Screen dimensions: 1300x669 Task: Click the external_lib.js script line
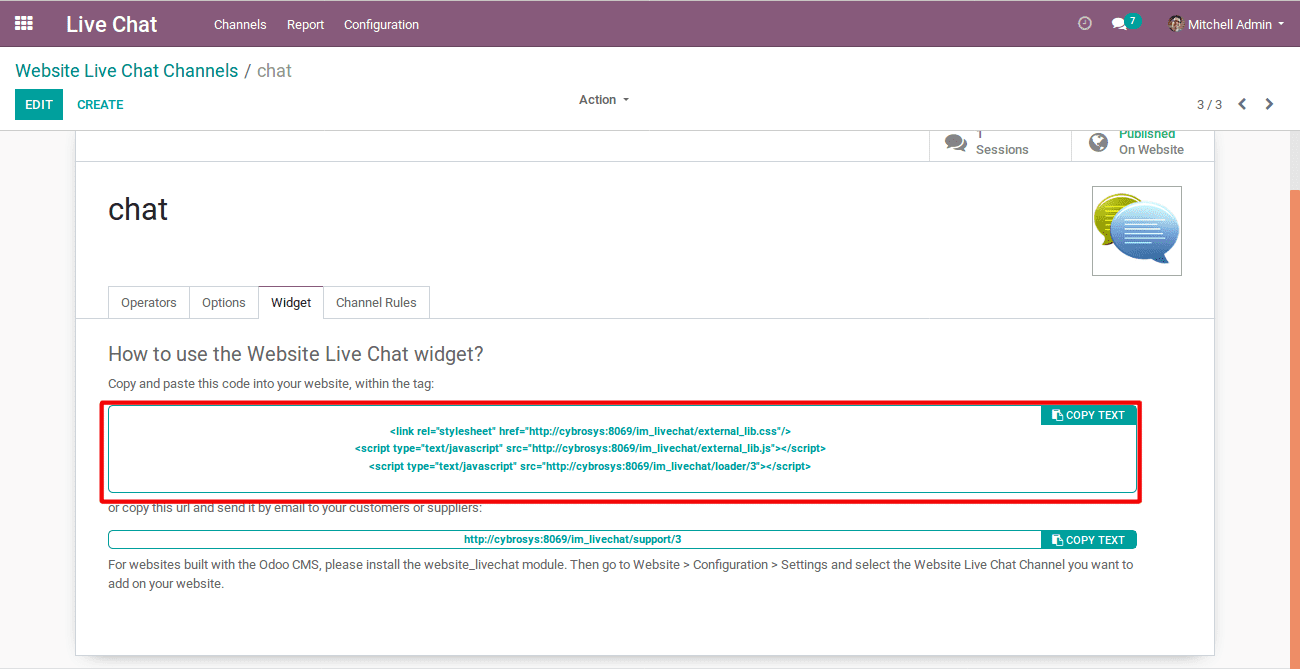pos(590,449)
